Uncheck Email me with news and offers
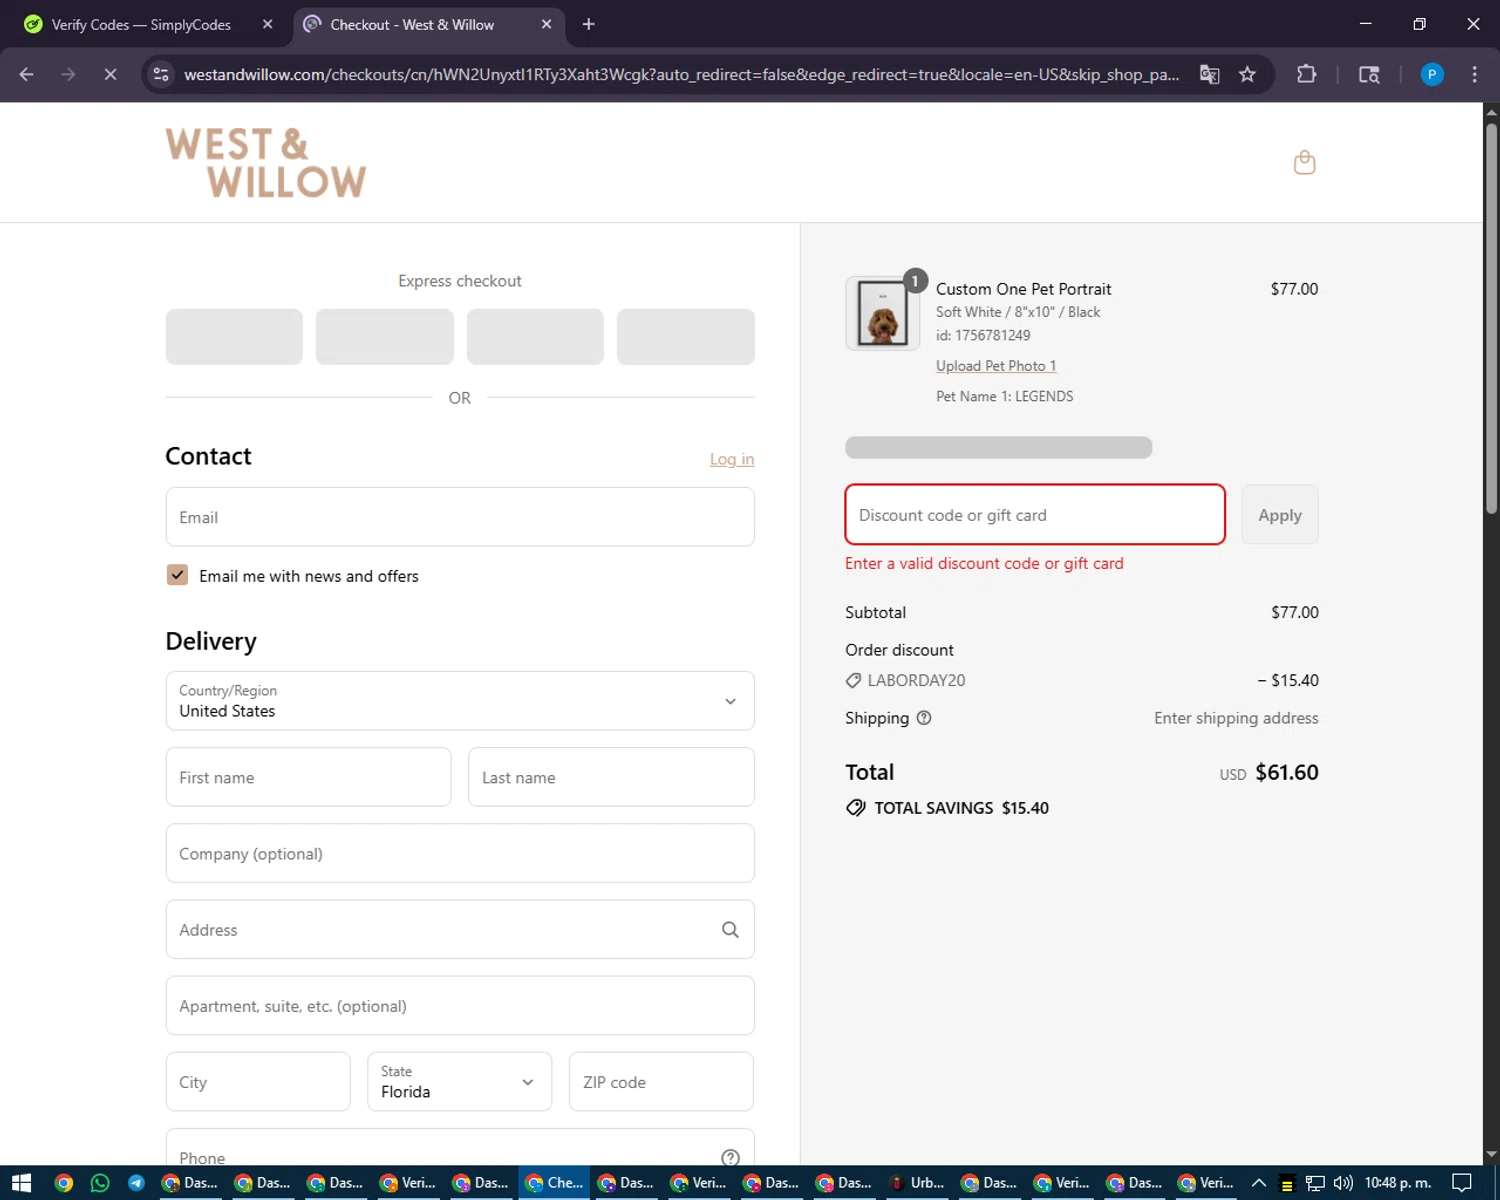This screenshot has width=1500, height=1200. pyautogui.click(x=177, y=575)
